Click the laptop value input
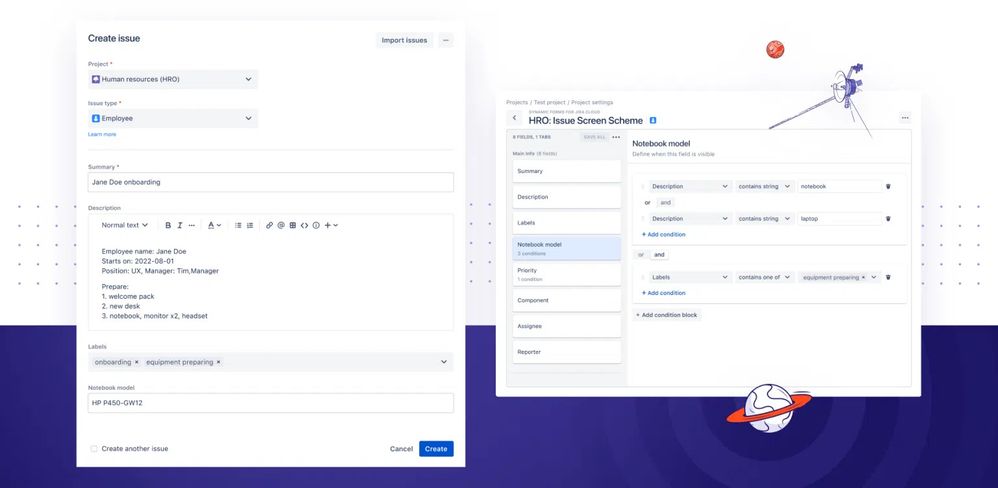 tap(839, 219)
